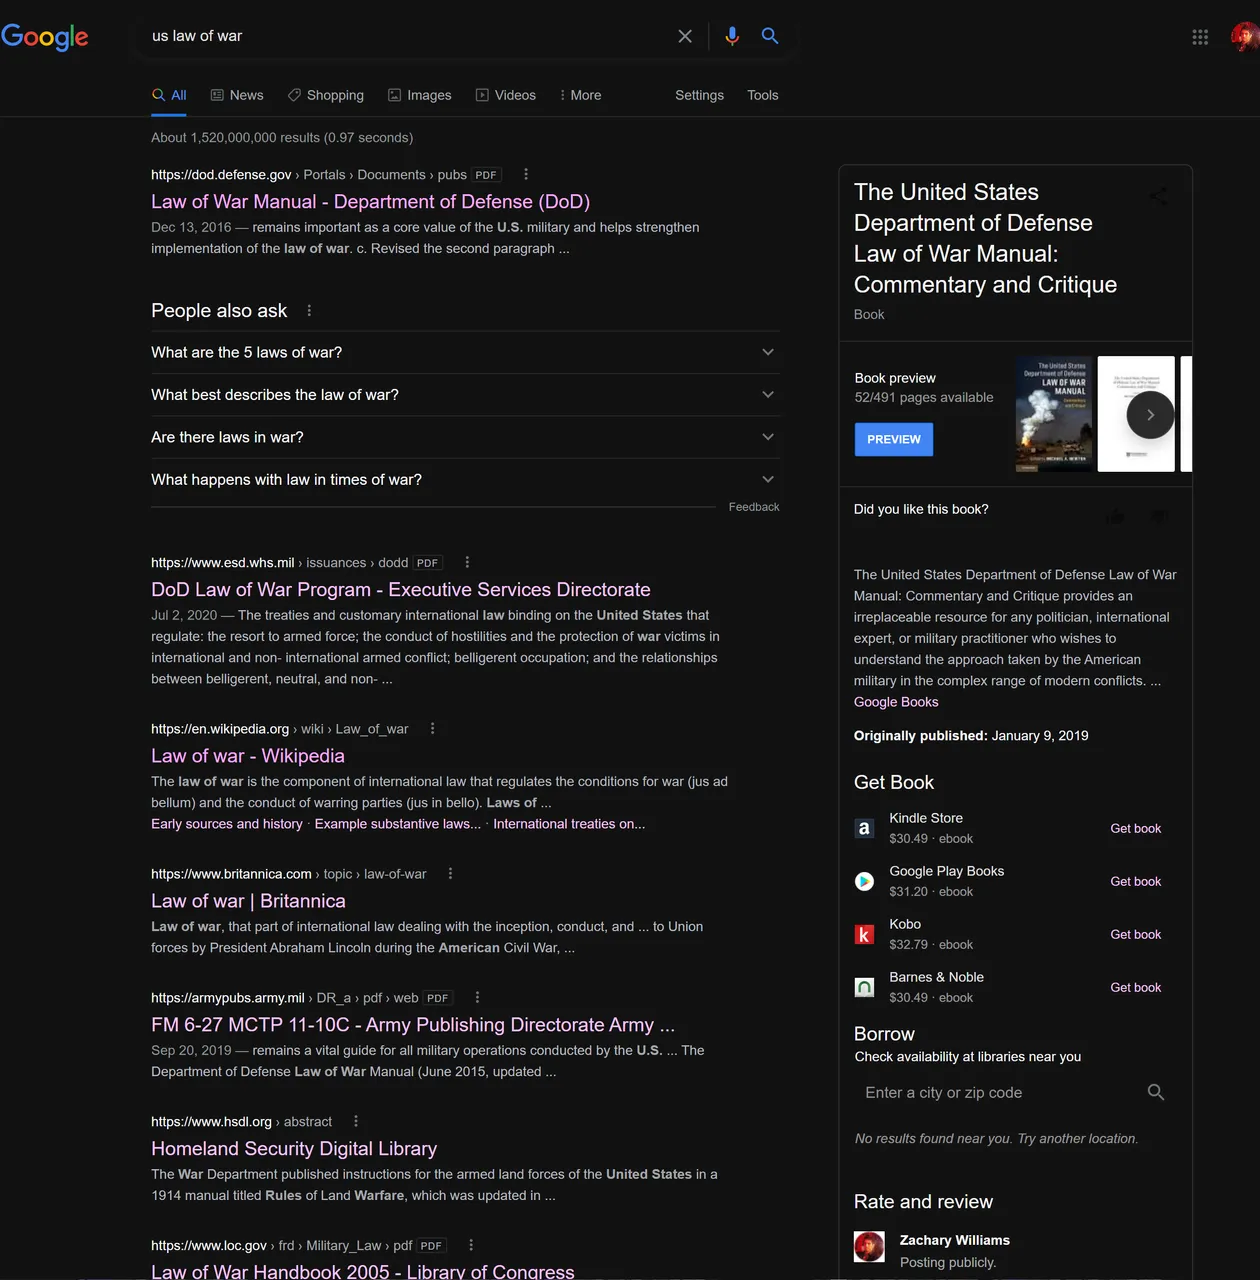Click Get book for Barnes & Noble
1260x1280 pixels.
click(x=1136, y=987)
